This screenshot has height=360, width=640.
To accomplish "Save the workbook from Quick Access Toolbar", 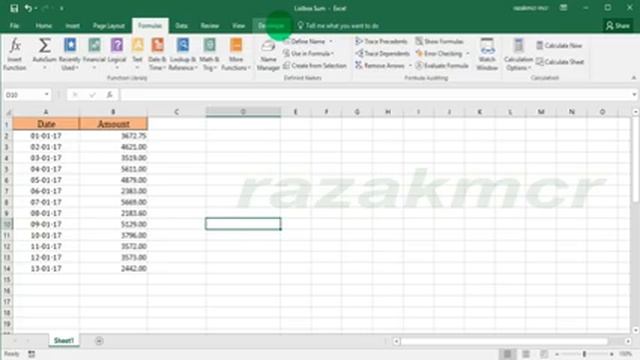I will point(14,8).
